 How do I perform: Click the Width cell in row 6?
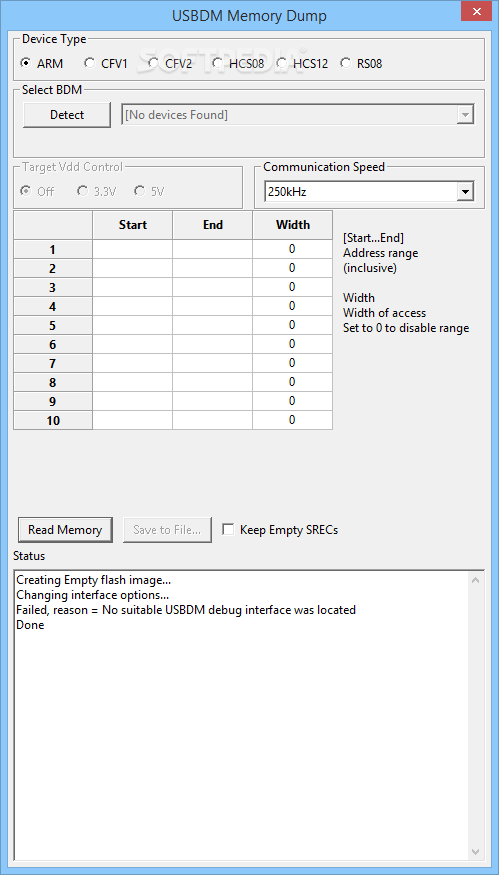(x=292, y=344)
